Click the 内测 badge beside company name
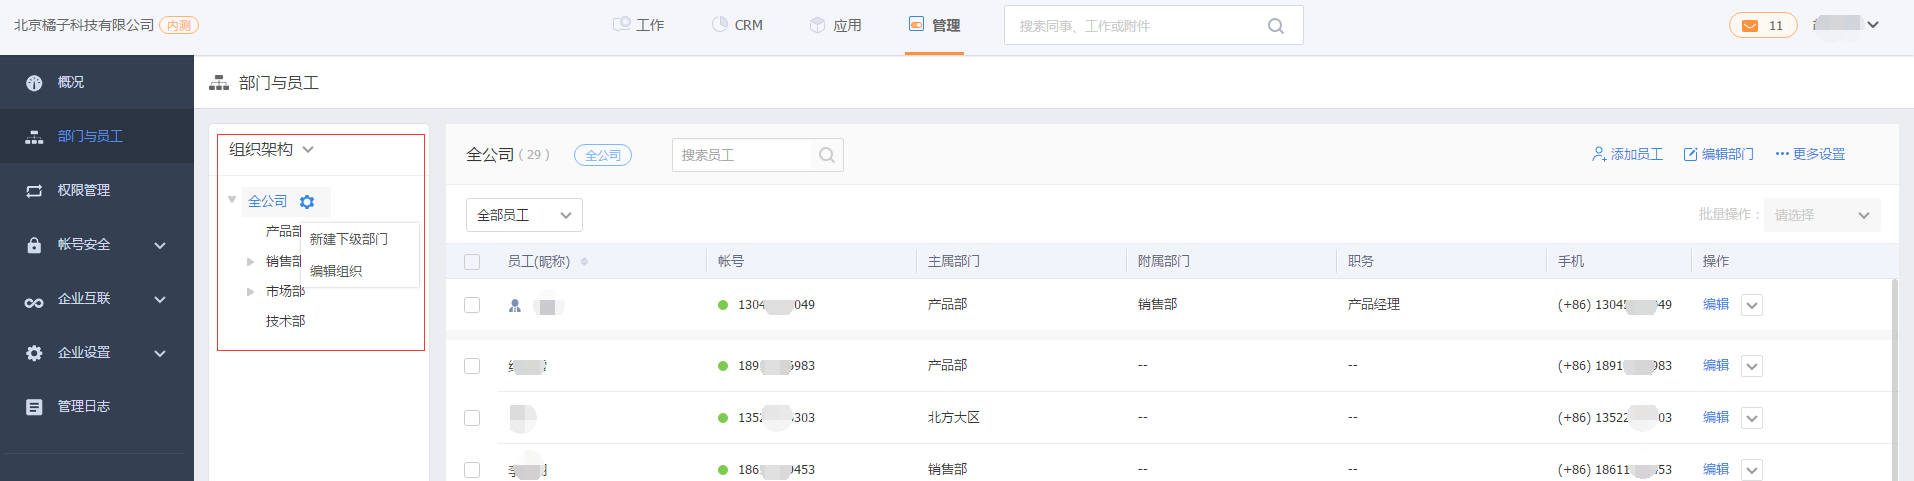The width and height of the screenshot is (1914, 481). coord(179,25)
